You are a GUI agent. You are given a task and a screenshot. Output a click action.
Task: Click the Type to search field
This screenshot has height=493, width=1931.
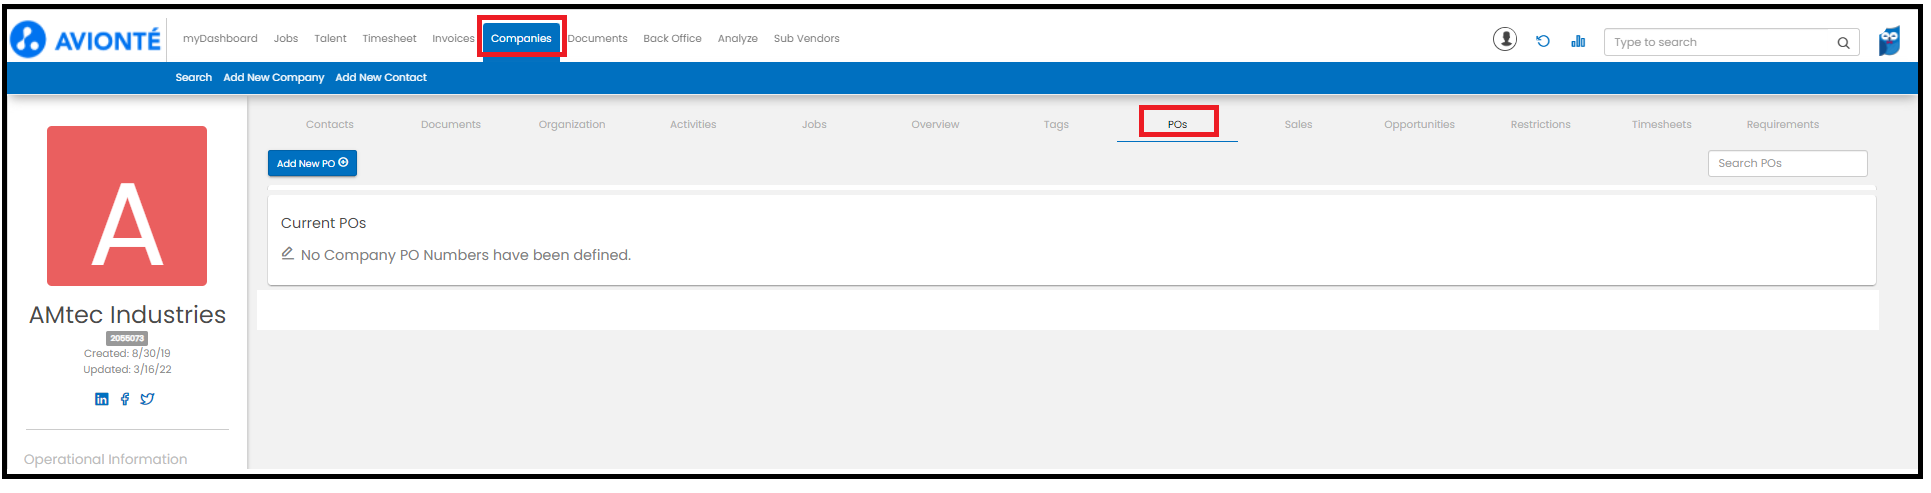pos(1731,42)
